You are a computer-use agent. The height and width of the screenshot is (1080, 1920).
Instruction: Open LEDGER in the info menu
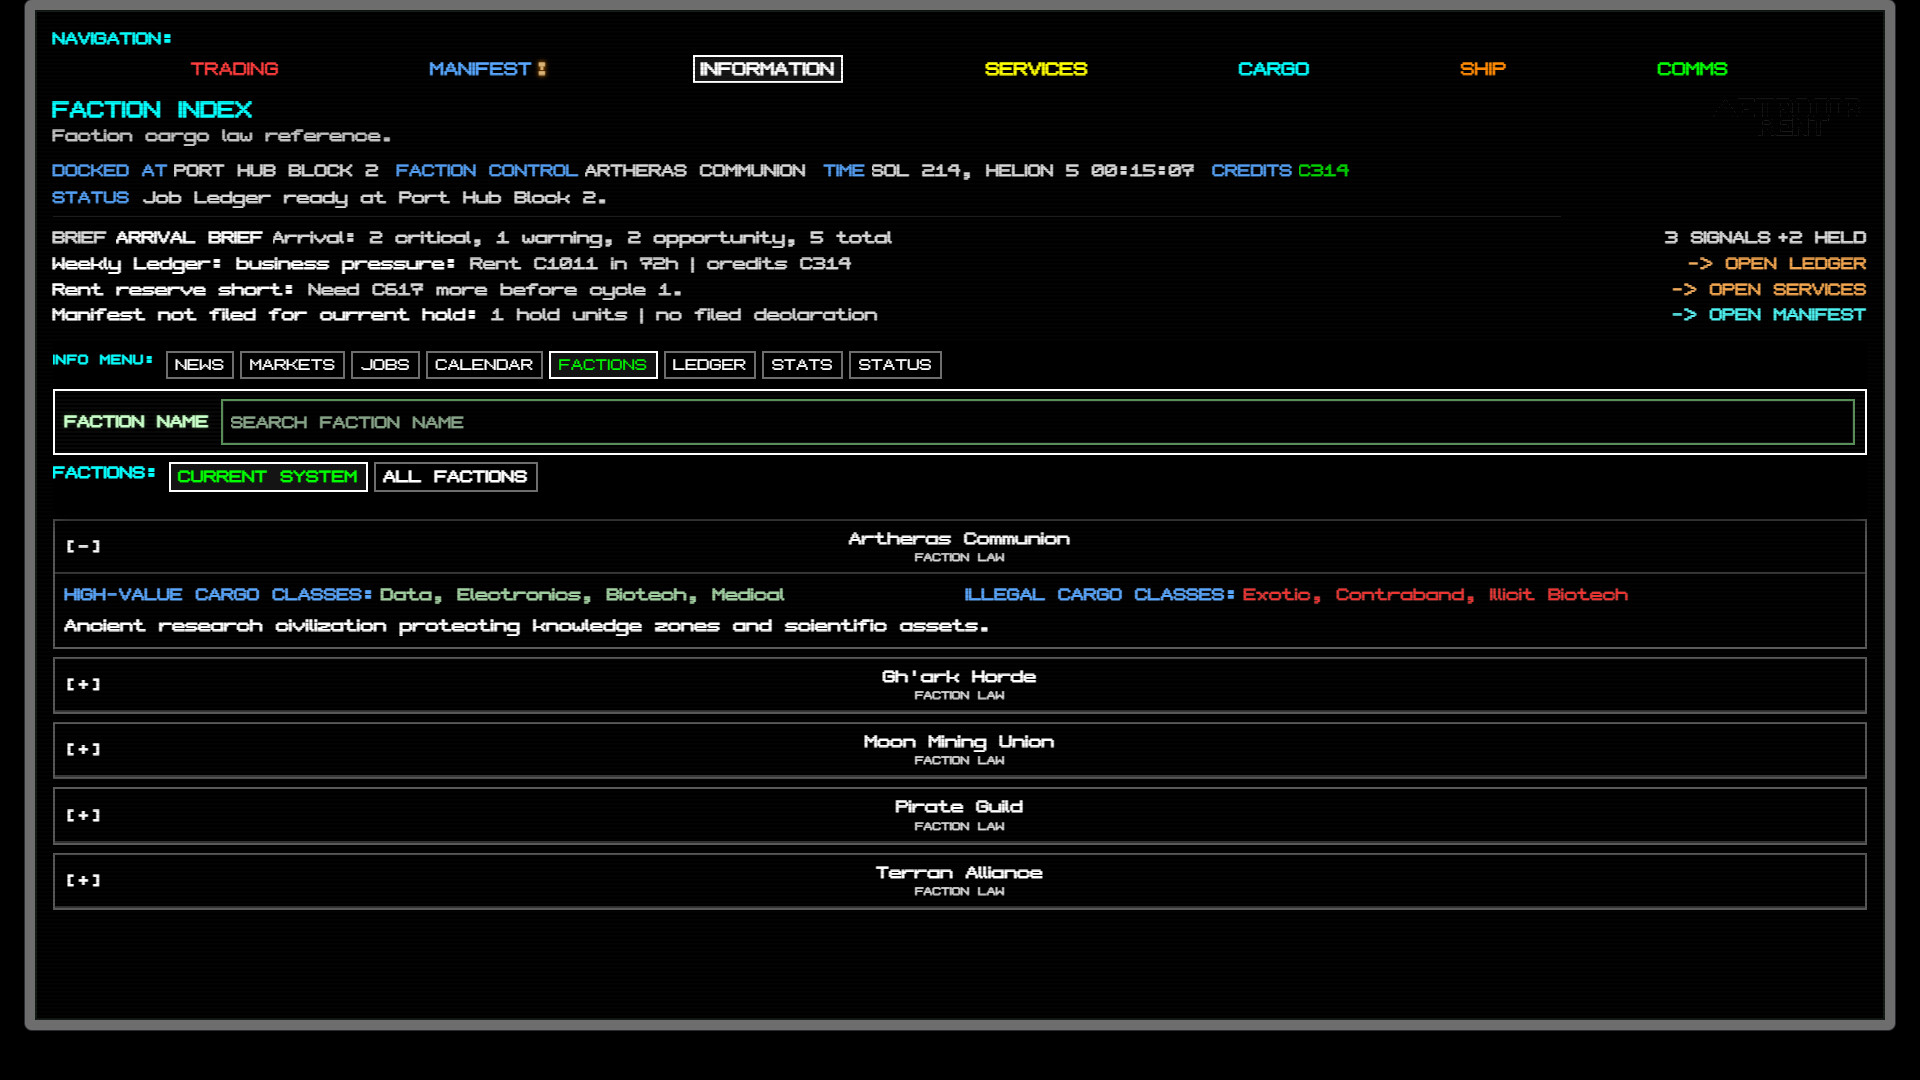click(x=709, y=365)
